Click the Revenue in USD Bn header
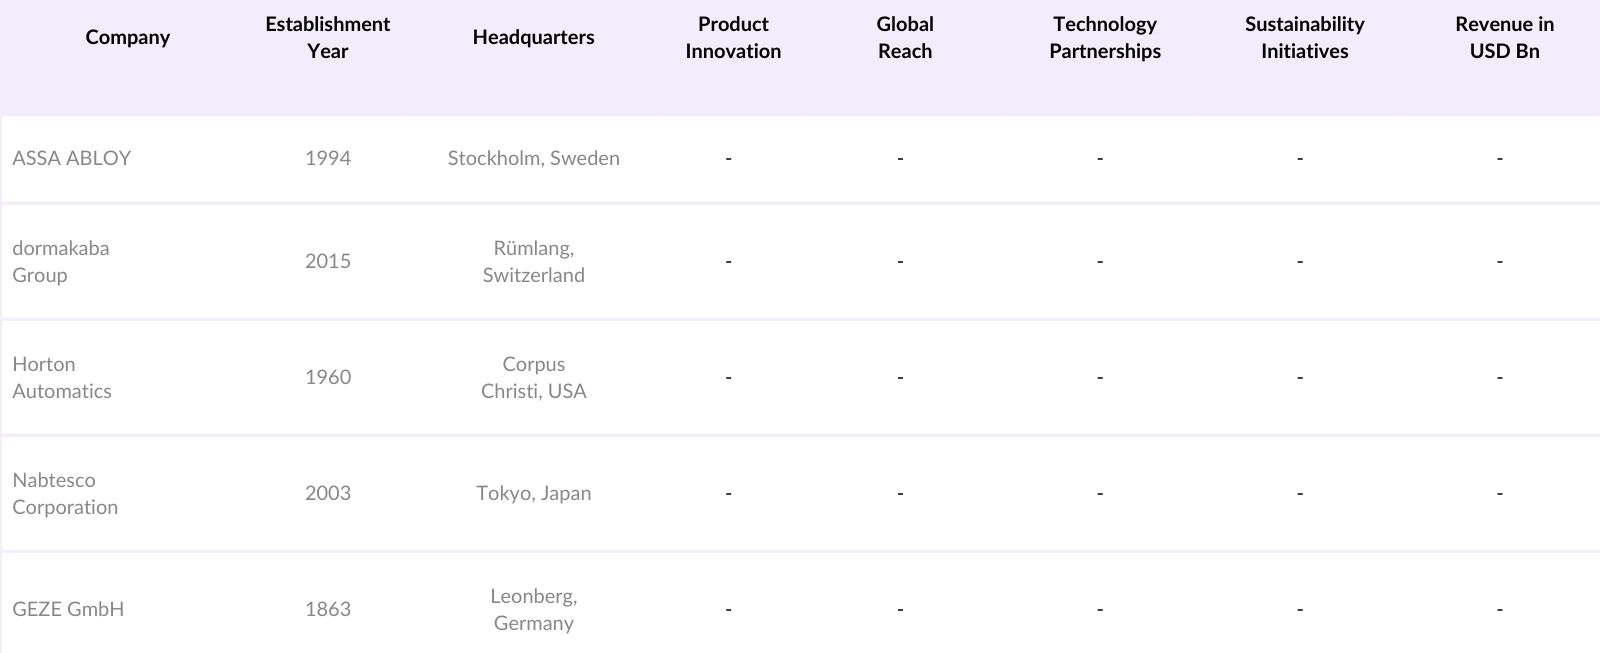Screen dimensions: 1600x653 click(x=1504, y=37)
